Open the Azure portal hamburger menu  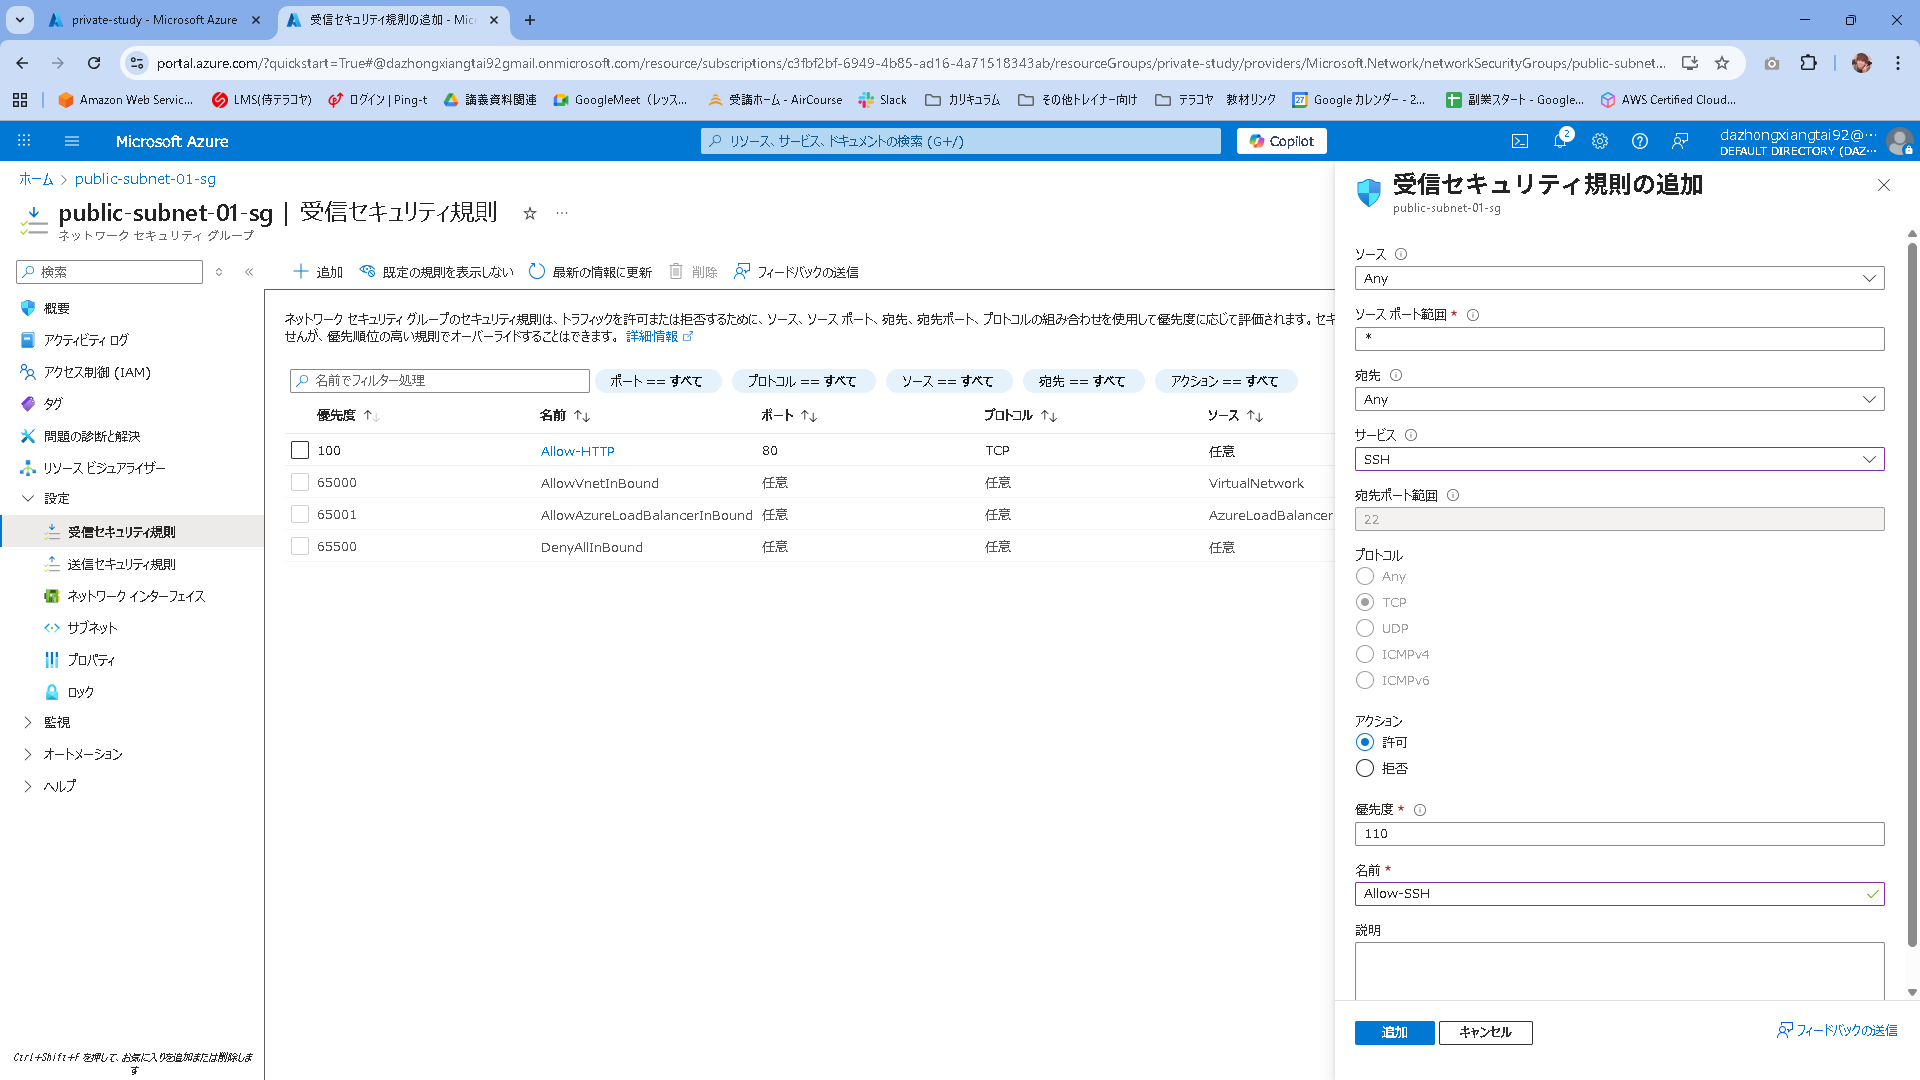[72, 141]
